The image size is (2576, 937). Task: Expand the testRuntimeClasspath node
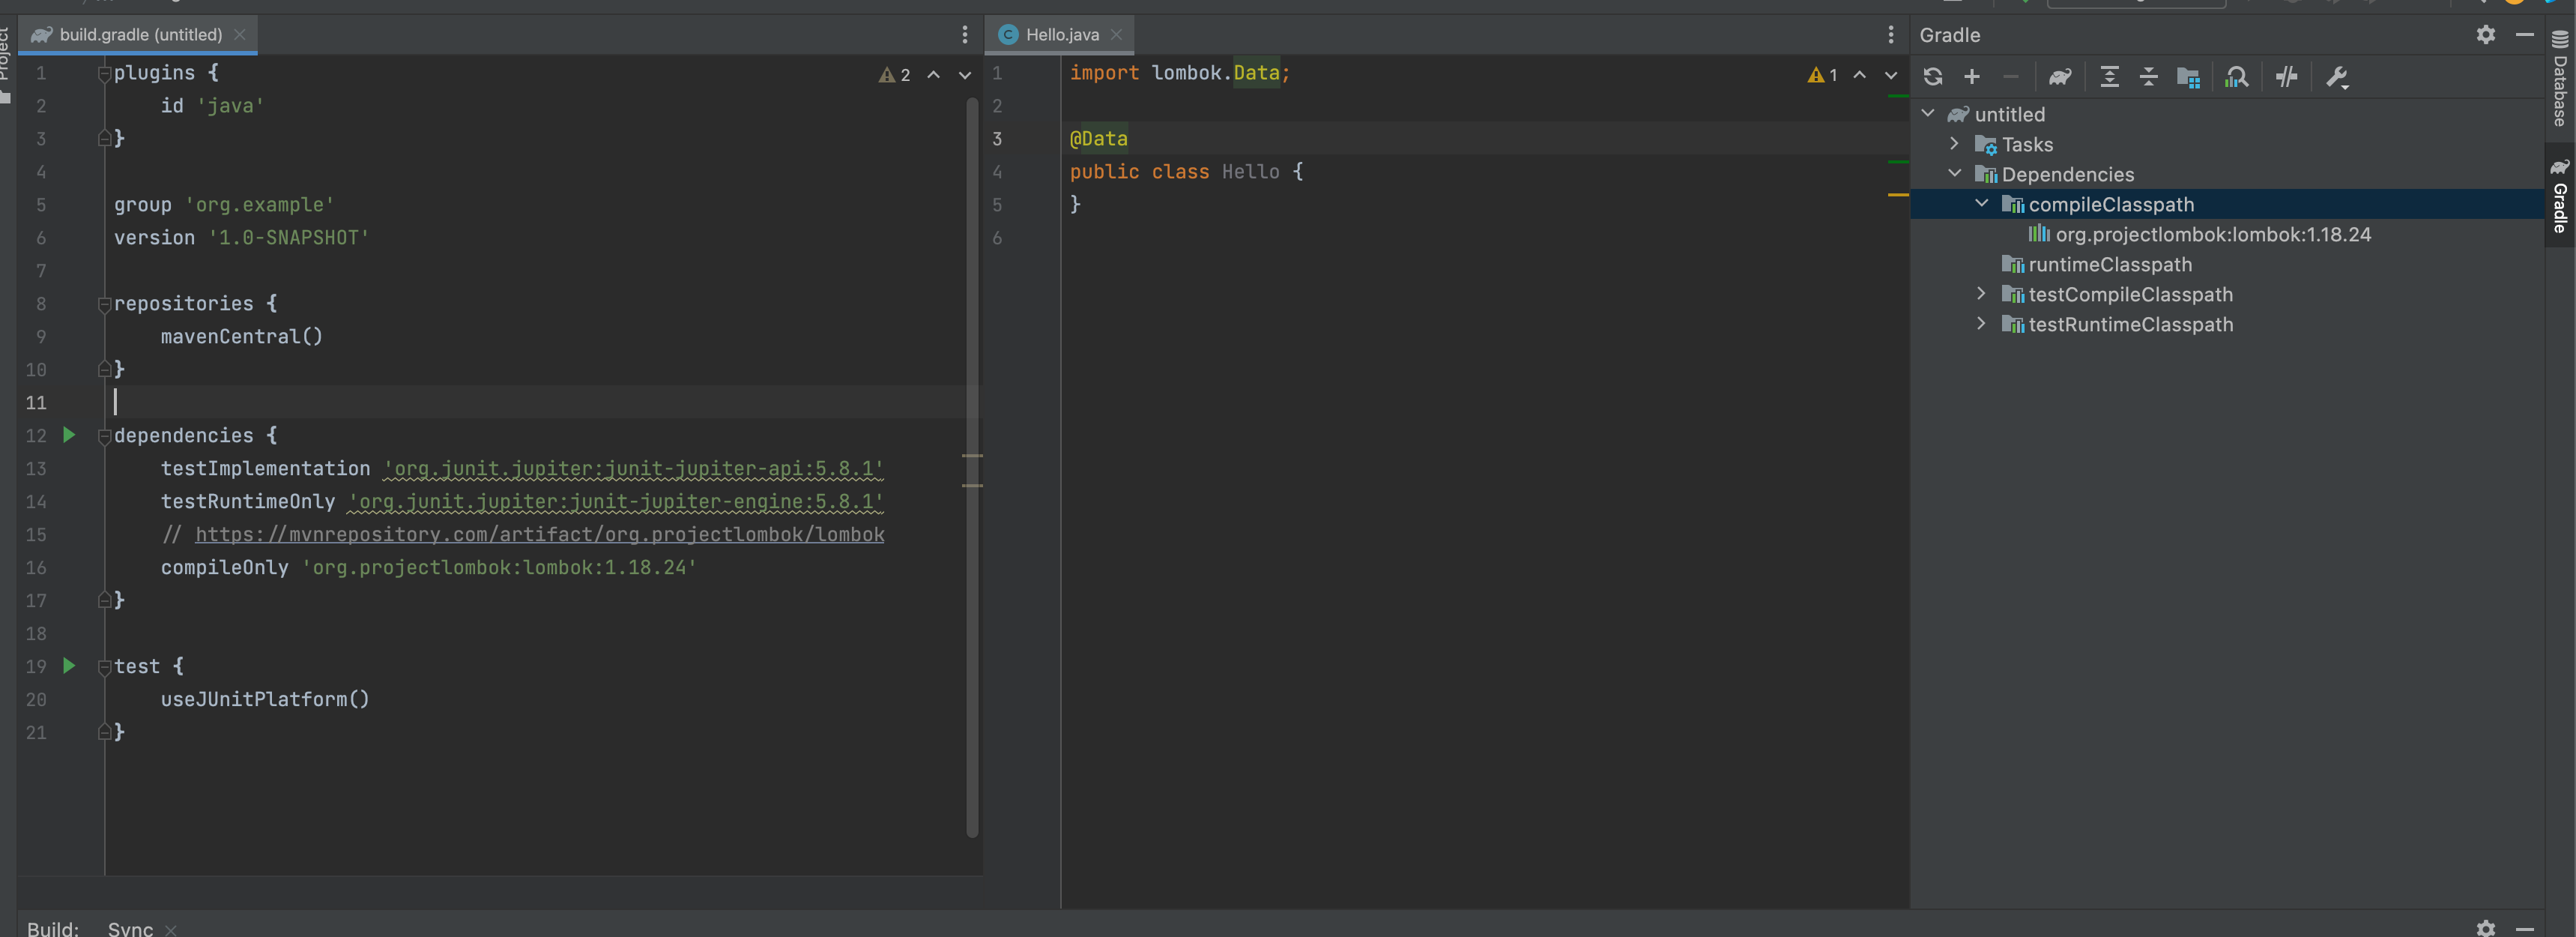coord(1981,324)
